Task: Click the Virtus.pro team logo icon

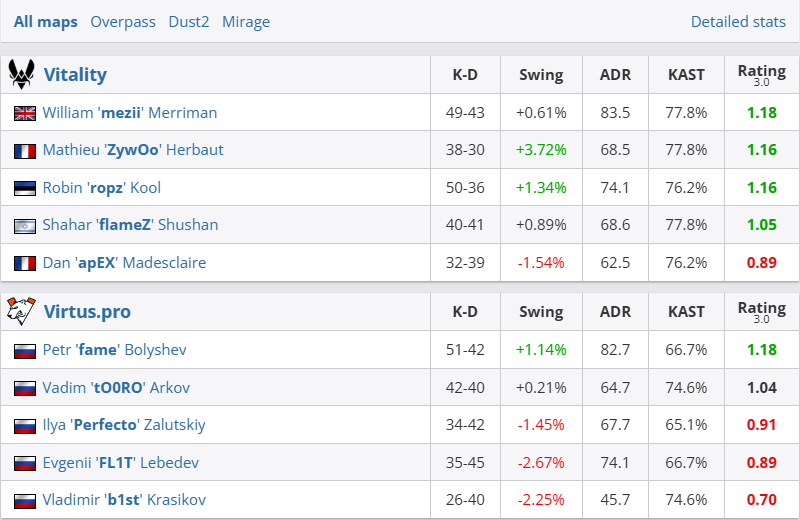Action: (x=22, y=311)
